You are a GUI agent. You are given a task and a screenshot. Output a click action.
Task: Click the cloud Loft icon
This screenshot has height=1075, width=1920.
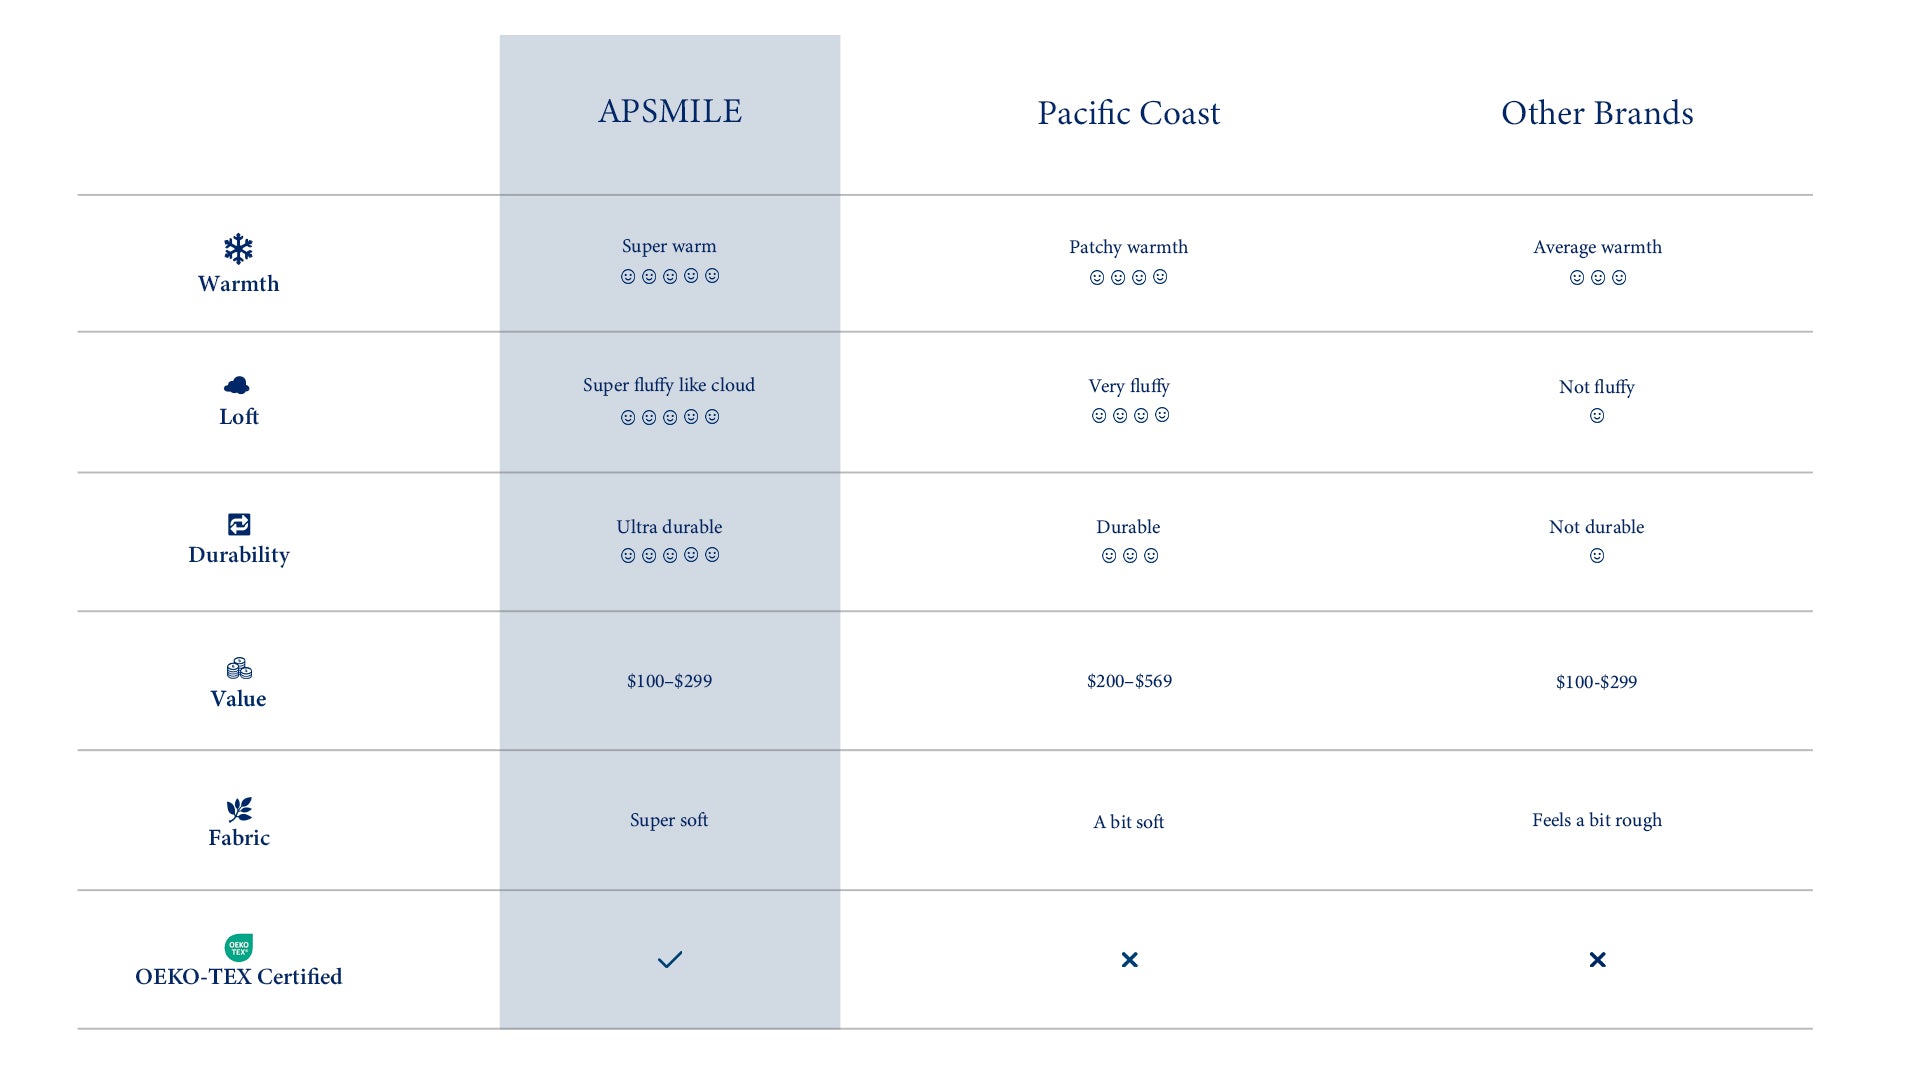(237, 385)
